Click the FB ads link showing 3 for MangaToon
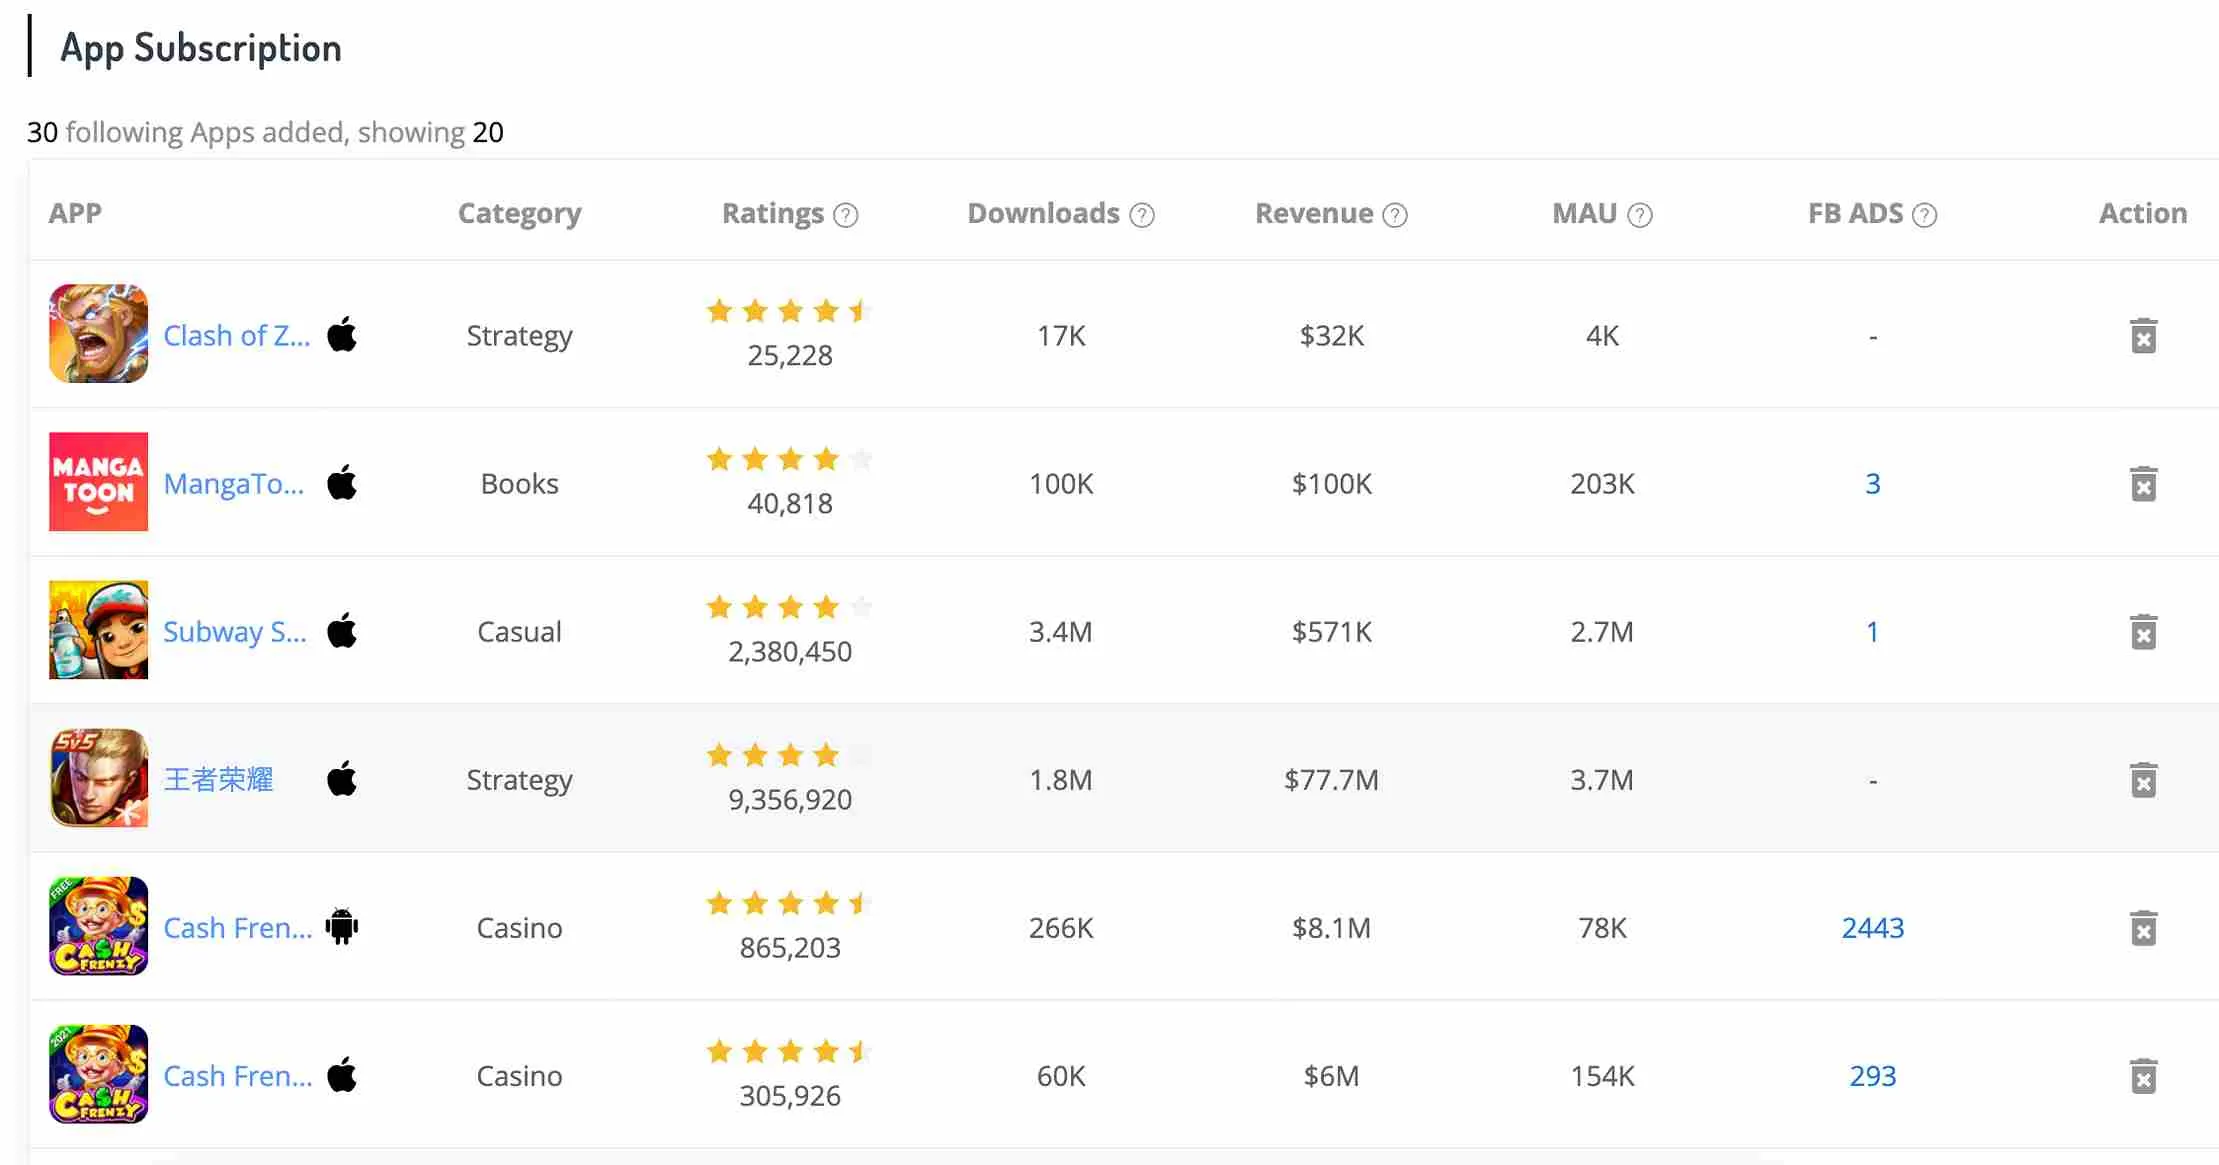The width and height of the screenshot is (2219, 1165). click(x=1871, y=482)
